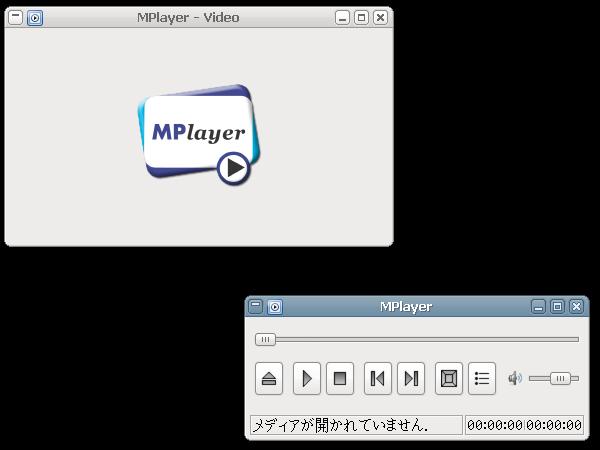Toggle fullscreen mode button

point(449,378)
